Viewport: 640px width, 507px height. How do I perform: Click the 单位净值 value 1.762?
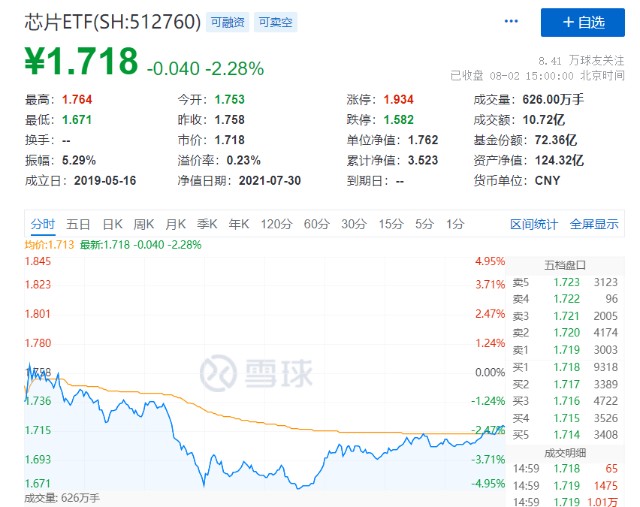(x=423, y=140)
